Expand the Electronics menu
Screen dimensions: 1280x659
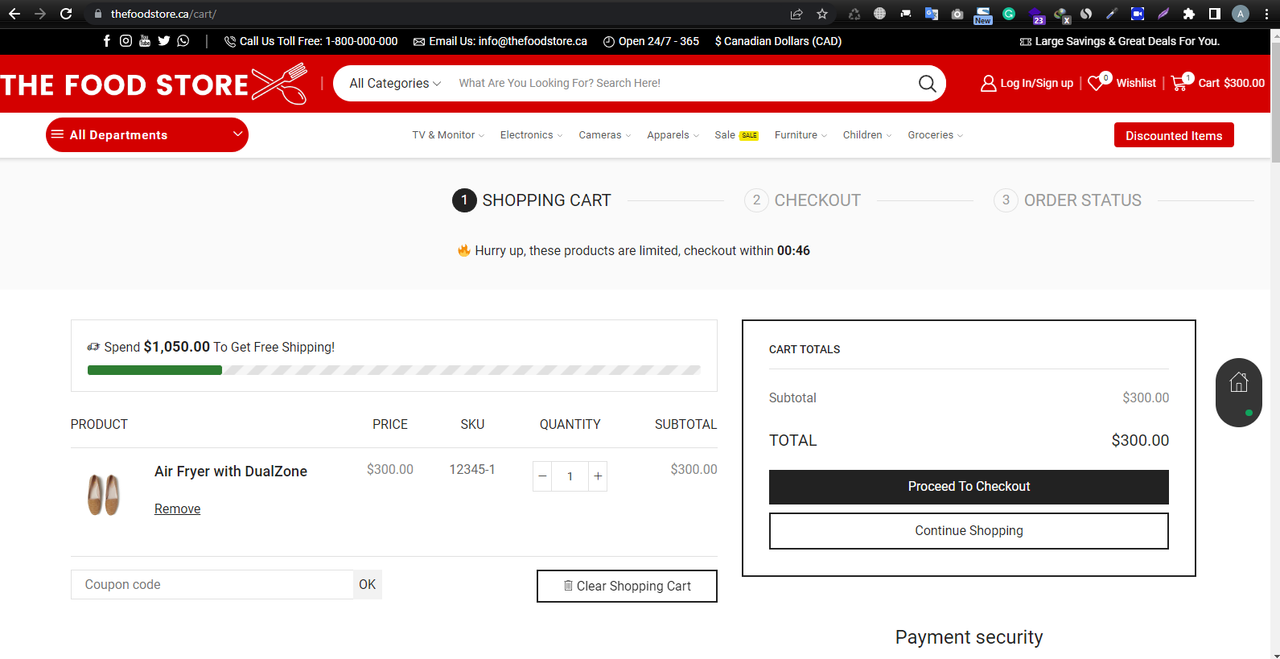point(531,135)
